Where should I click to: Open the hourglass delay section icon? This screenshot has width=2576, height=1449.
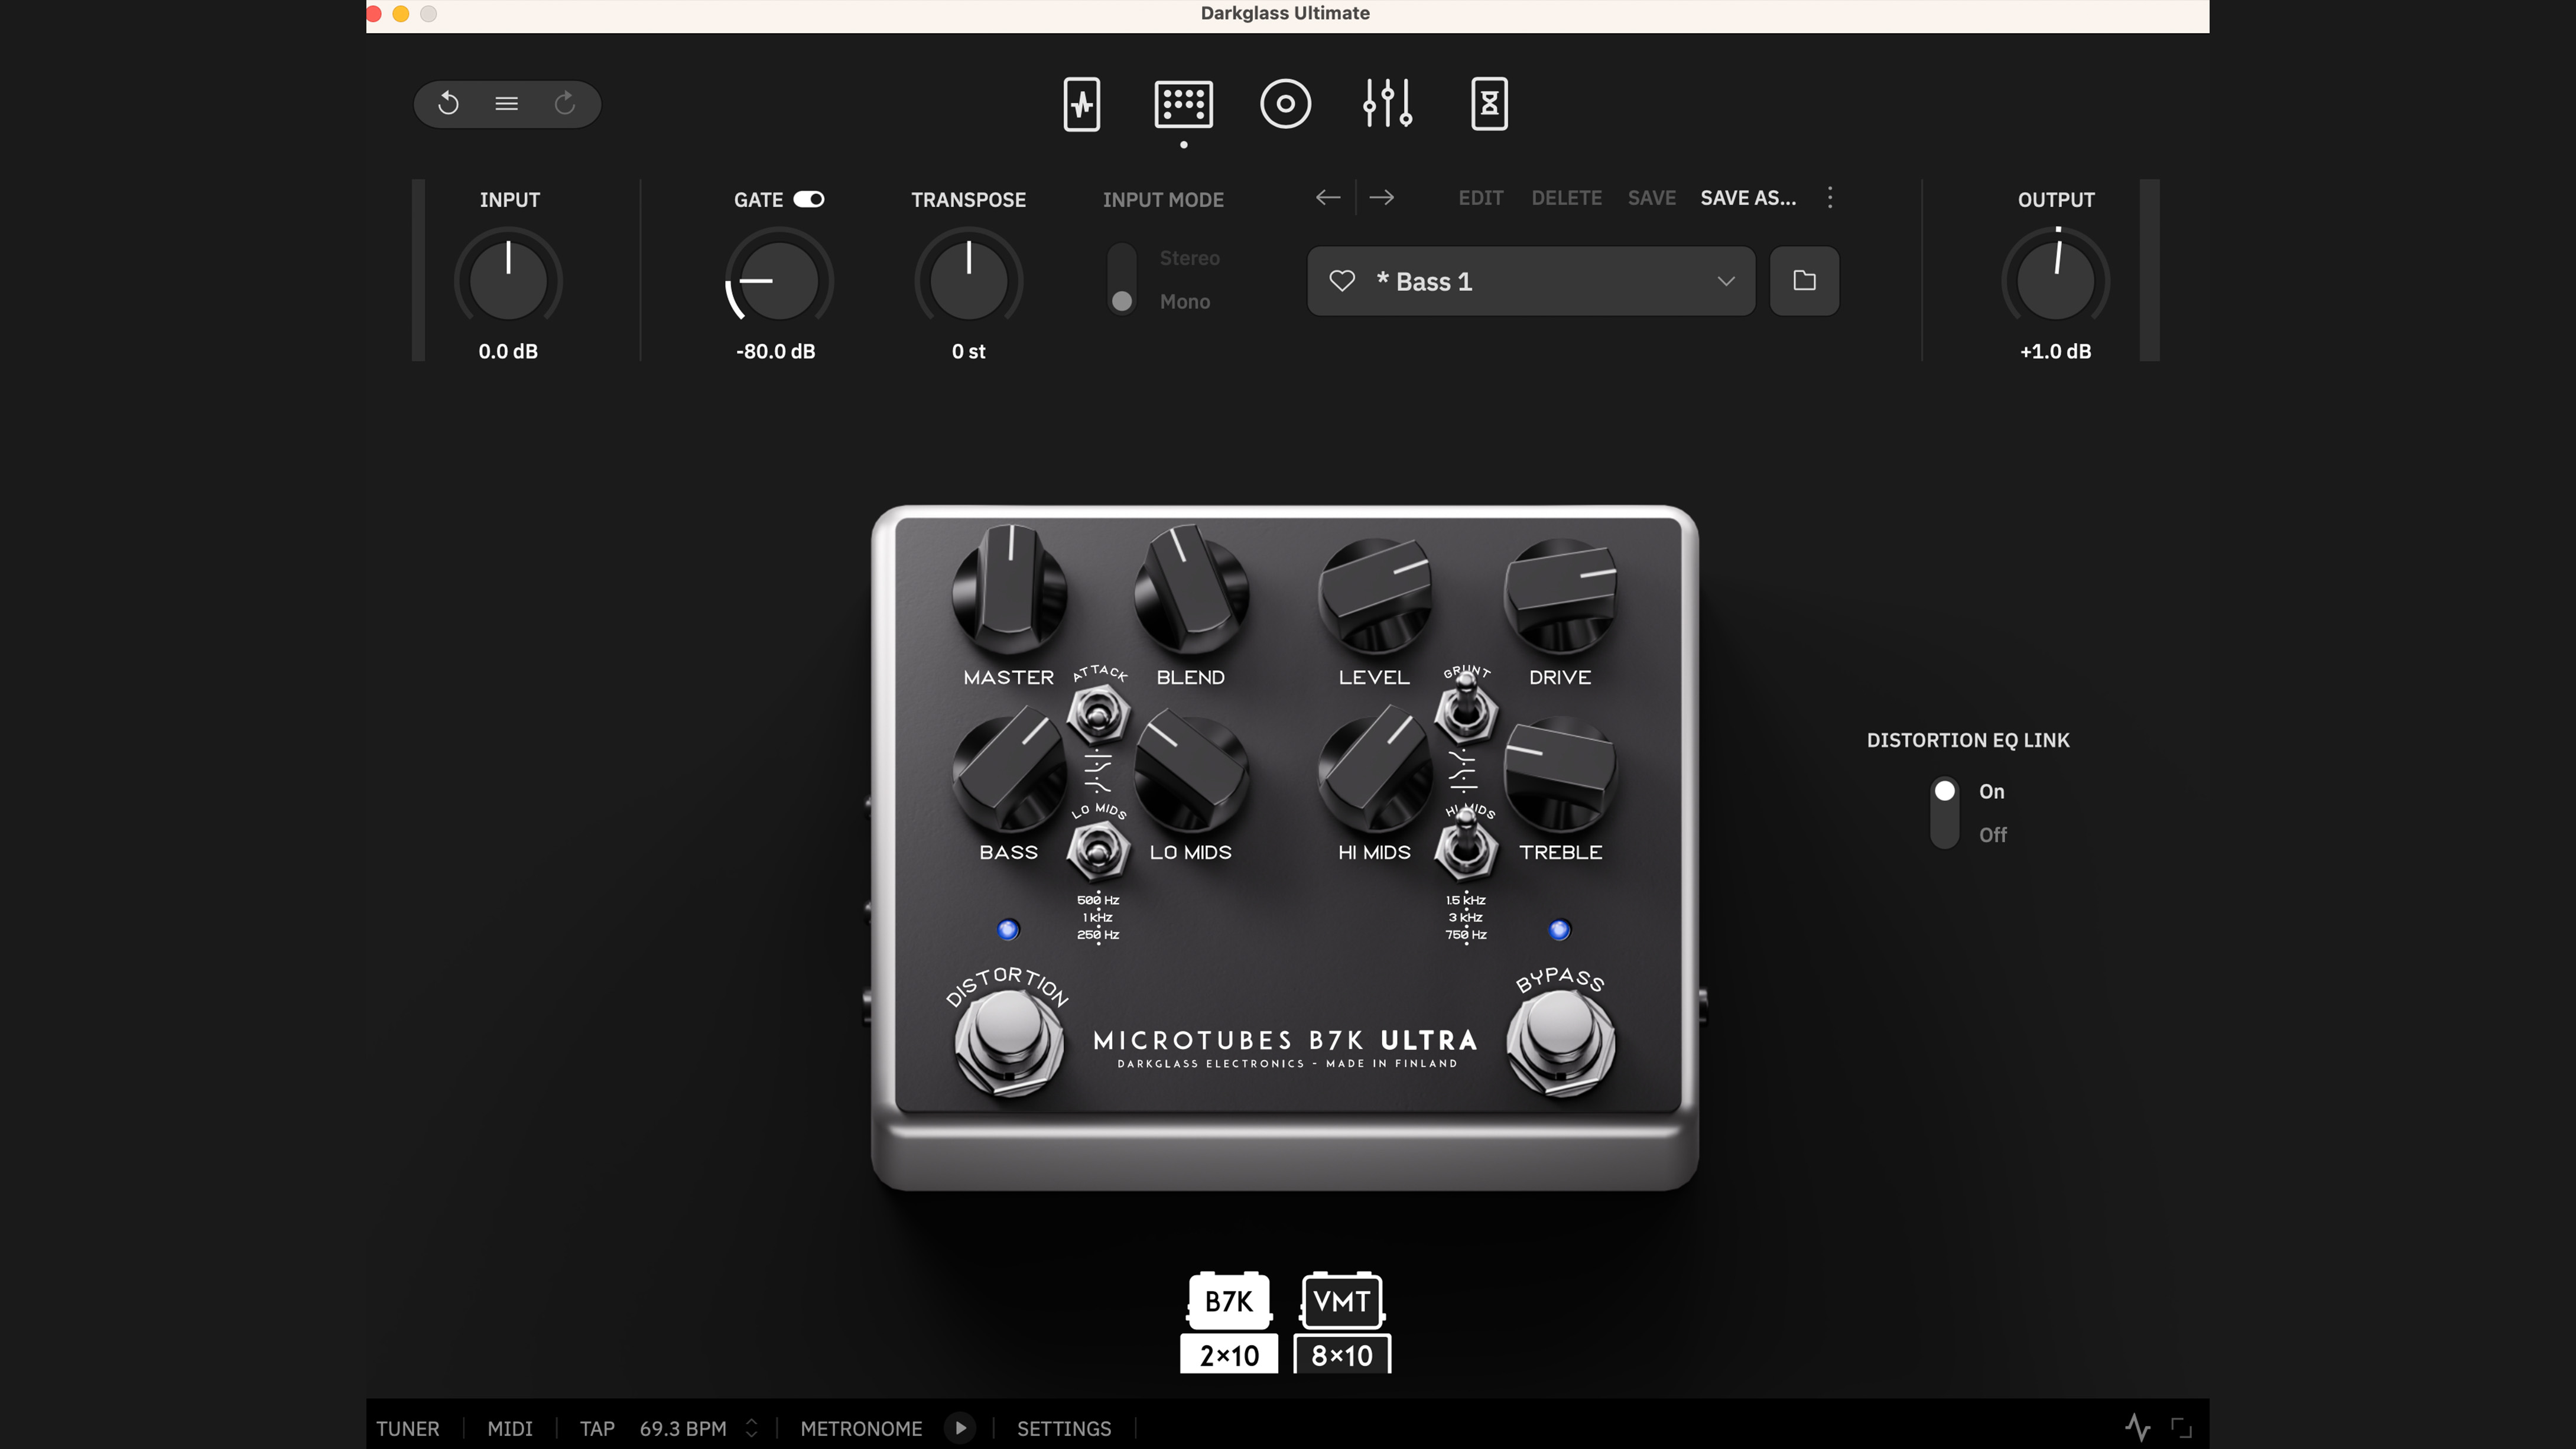(1489, 104)
